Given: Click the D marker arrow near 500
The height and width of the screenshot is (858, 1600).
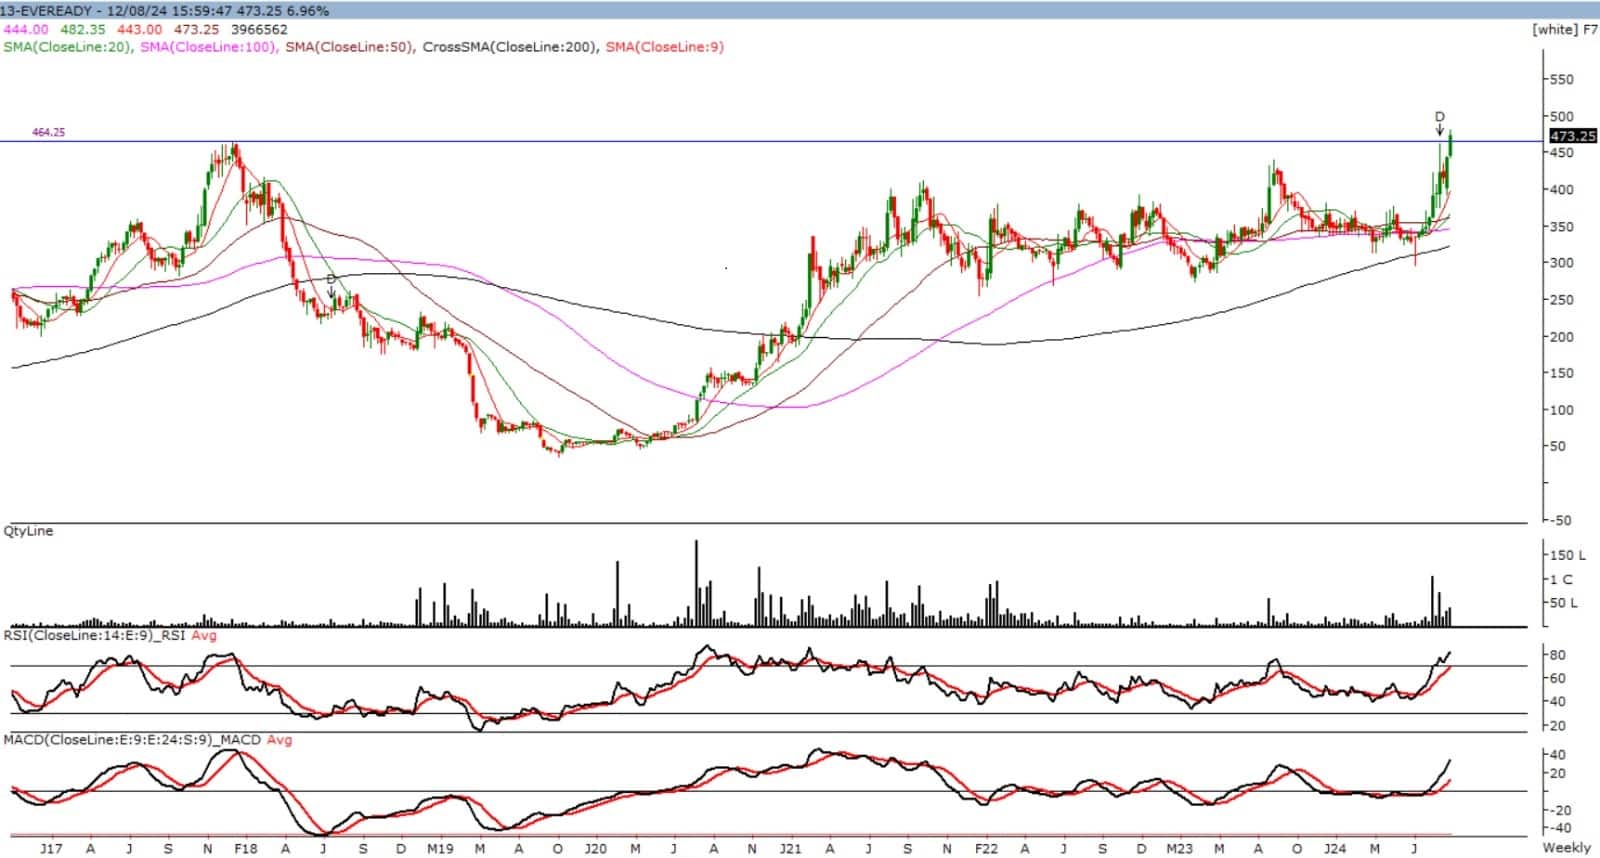Looking at the screenshot, I should click(1439, 123).
